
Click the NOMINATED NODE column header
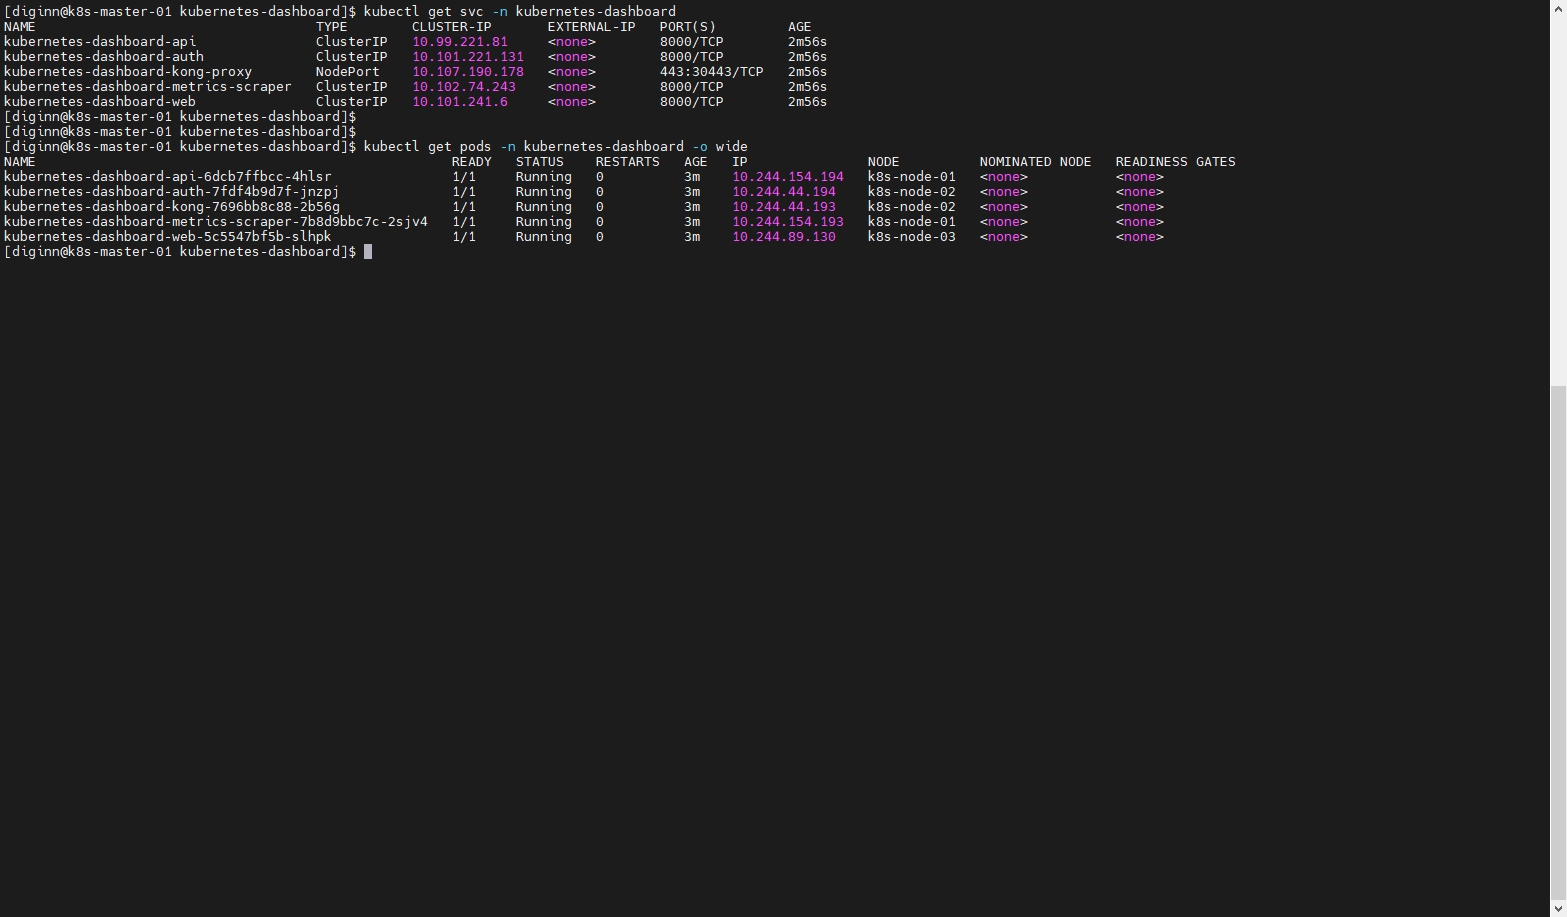point(1035,162)
